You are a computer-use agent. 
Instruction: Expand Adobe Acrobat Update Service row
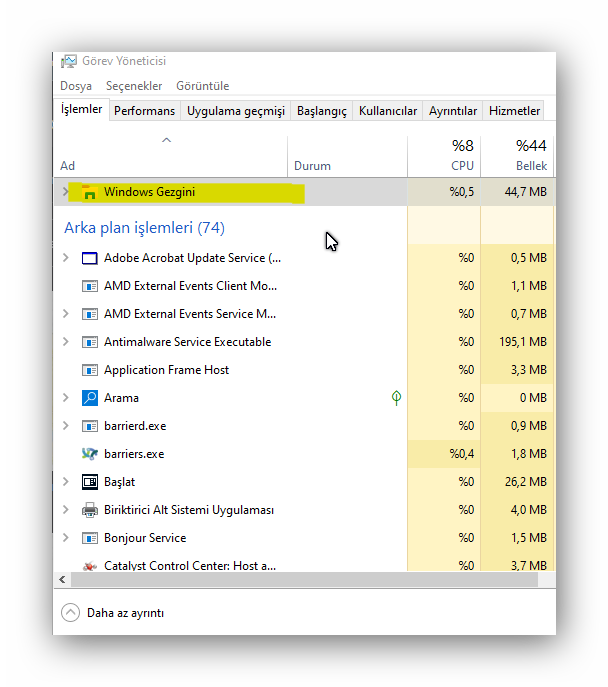tap(65, 258)
